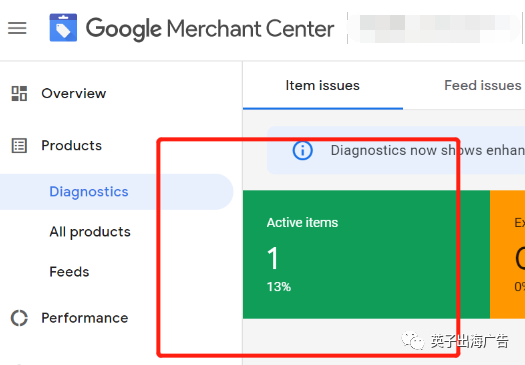Open Overview in the sidebar

pyautogui.click(x=74, y=93)
